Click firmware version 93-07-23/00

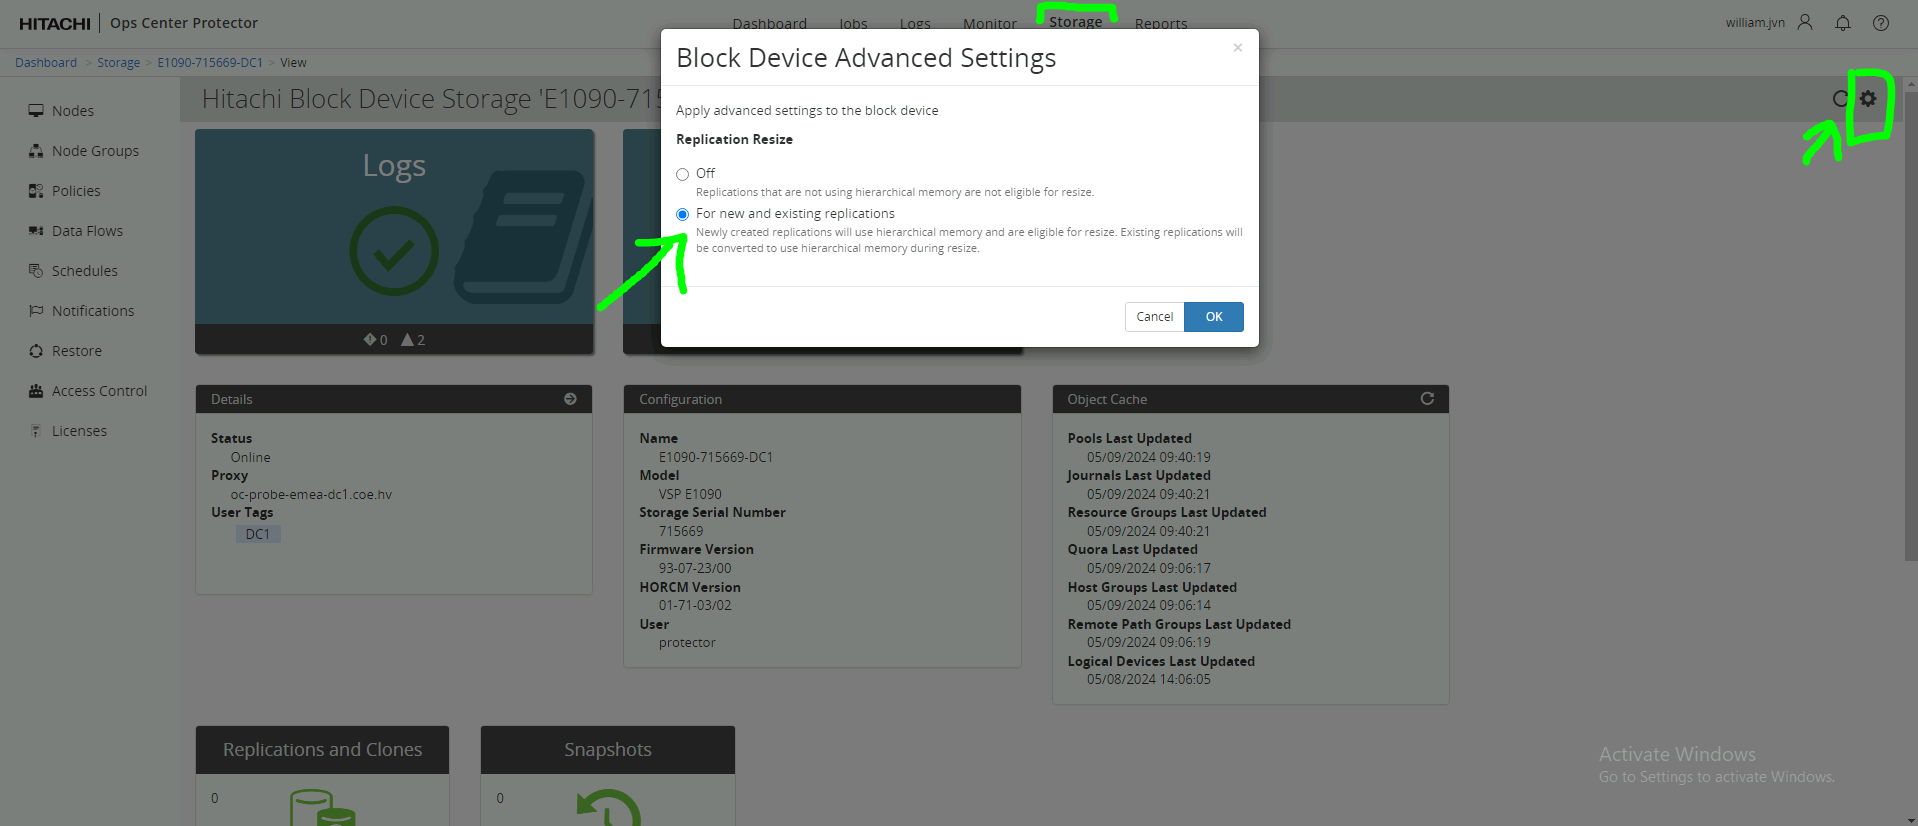tap(695, 568)
